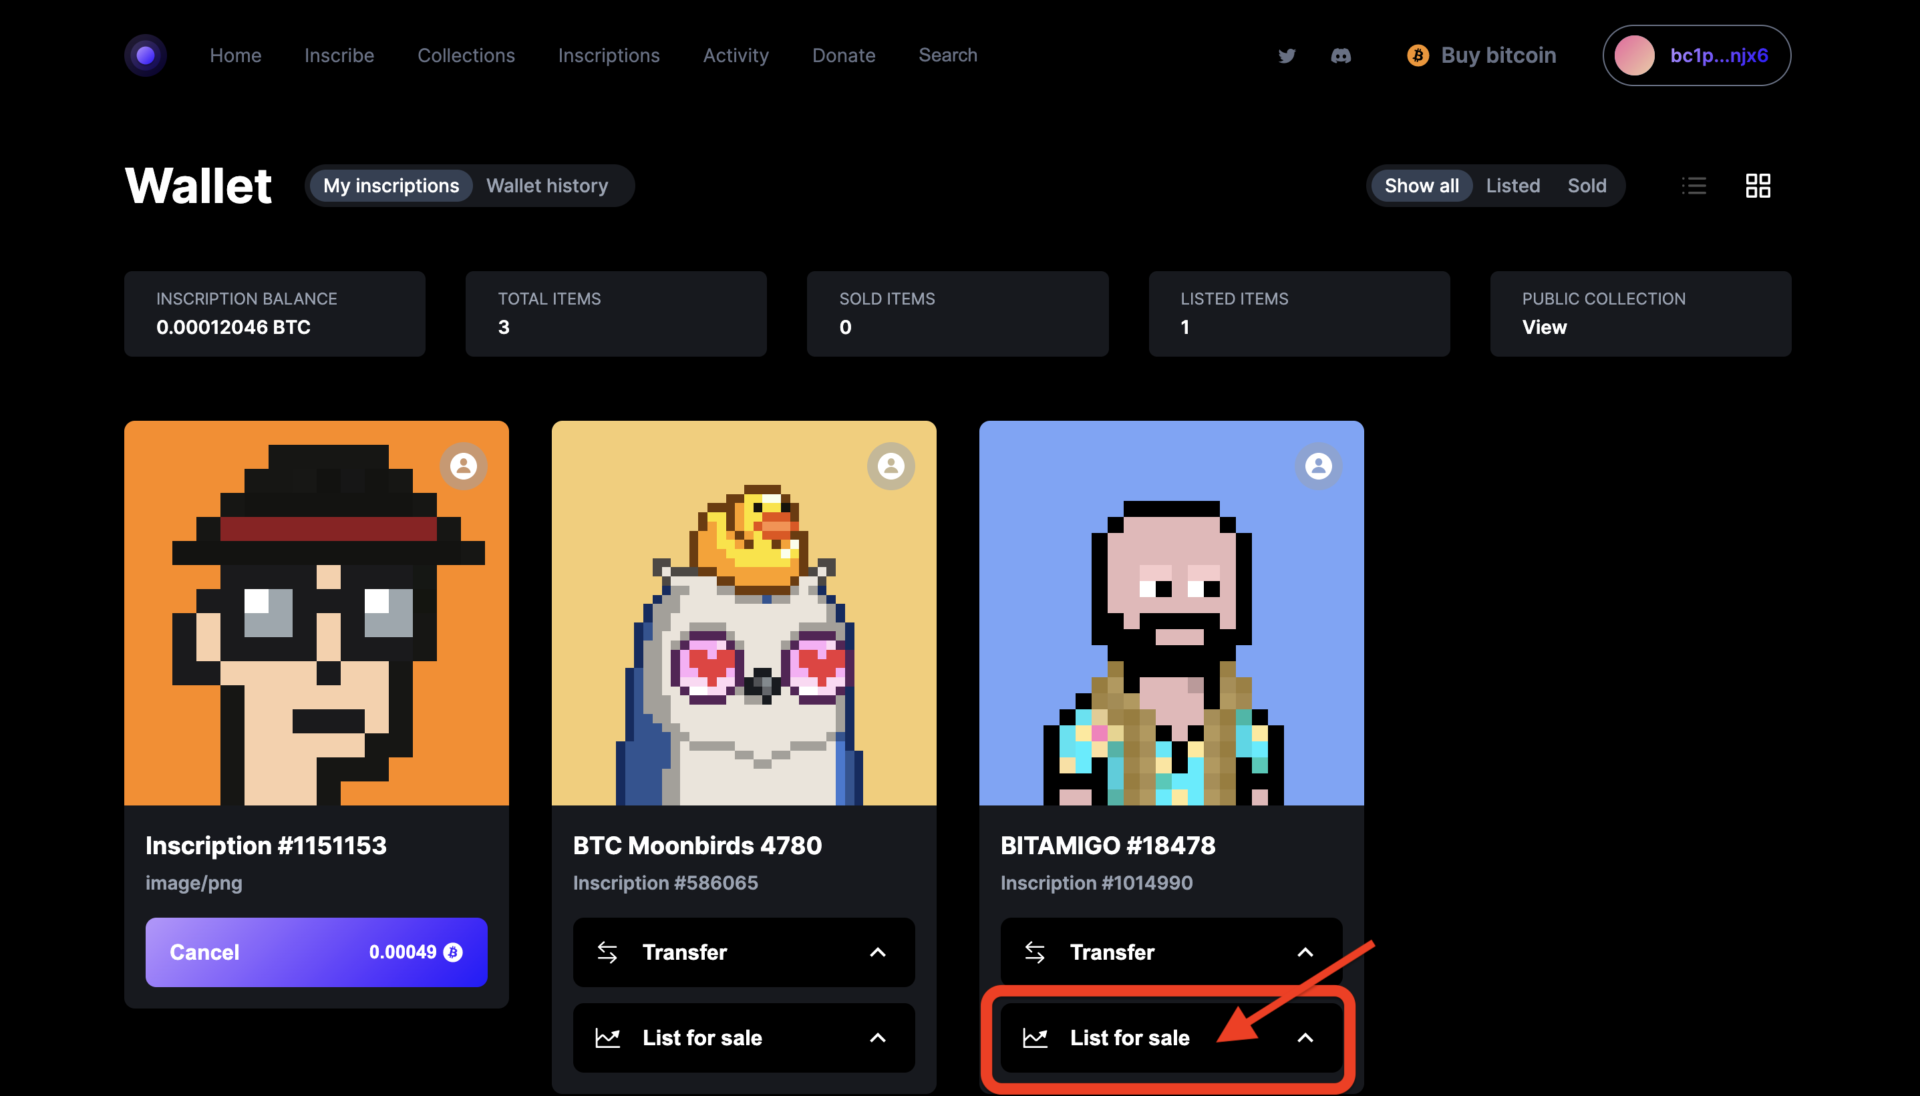Expand Transfer chevron on BTC Moonbirds 4780
Screen dimensions: 1920x1096
point(878,952)
